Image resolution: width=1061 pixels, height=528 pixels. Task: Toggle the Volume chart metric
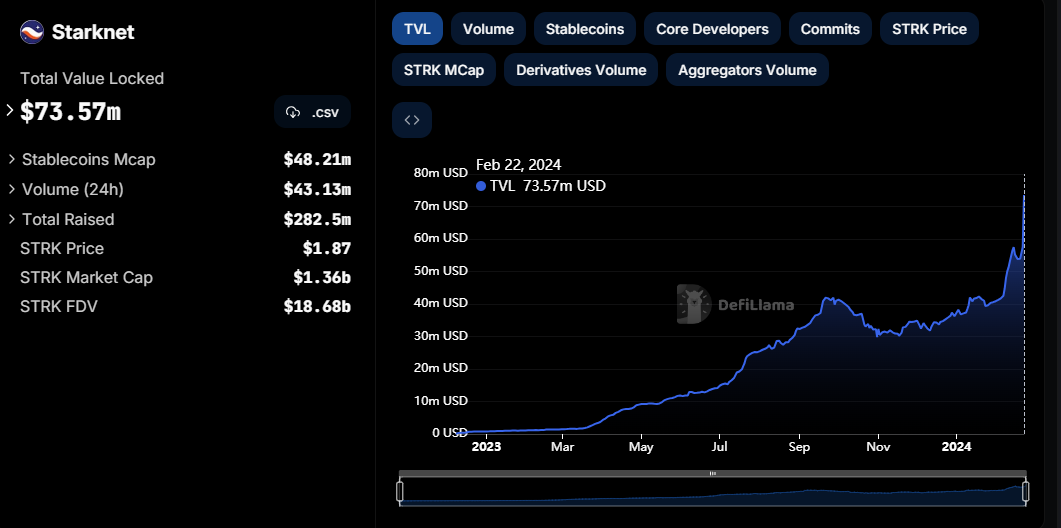[x=488, y=29]
